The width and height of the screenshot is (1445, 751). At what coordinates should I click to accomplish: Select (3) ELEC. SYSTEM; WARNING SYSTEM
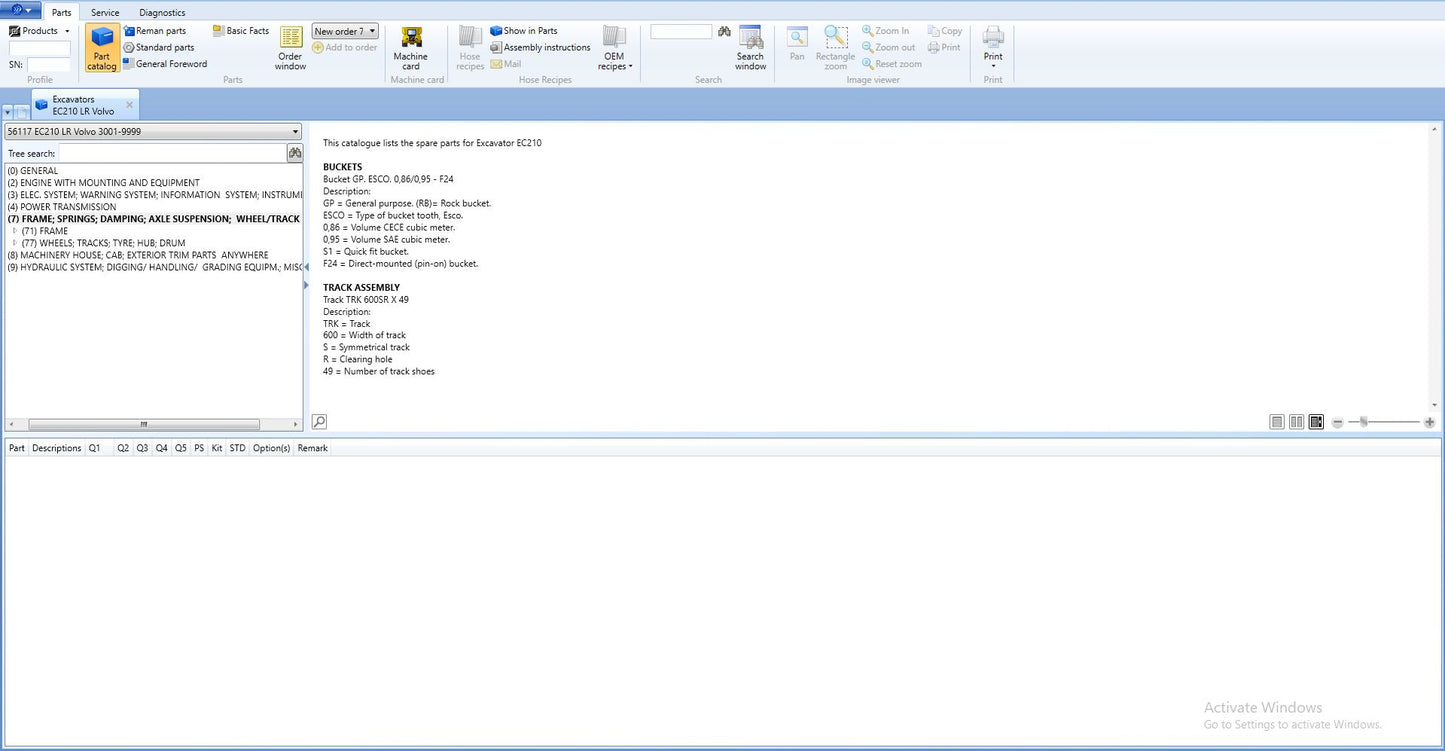[x=154, y=195]
